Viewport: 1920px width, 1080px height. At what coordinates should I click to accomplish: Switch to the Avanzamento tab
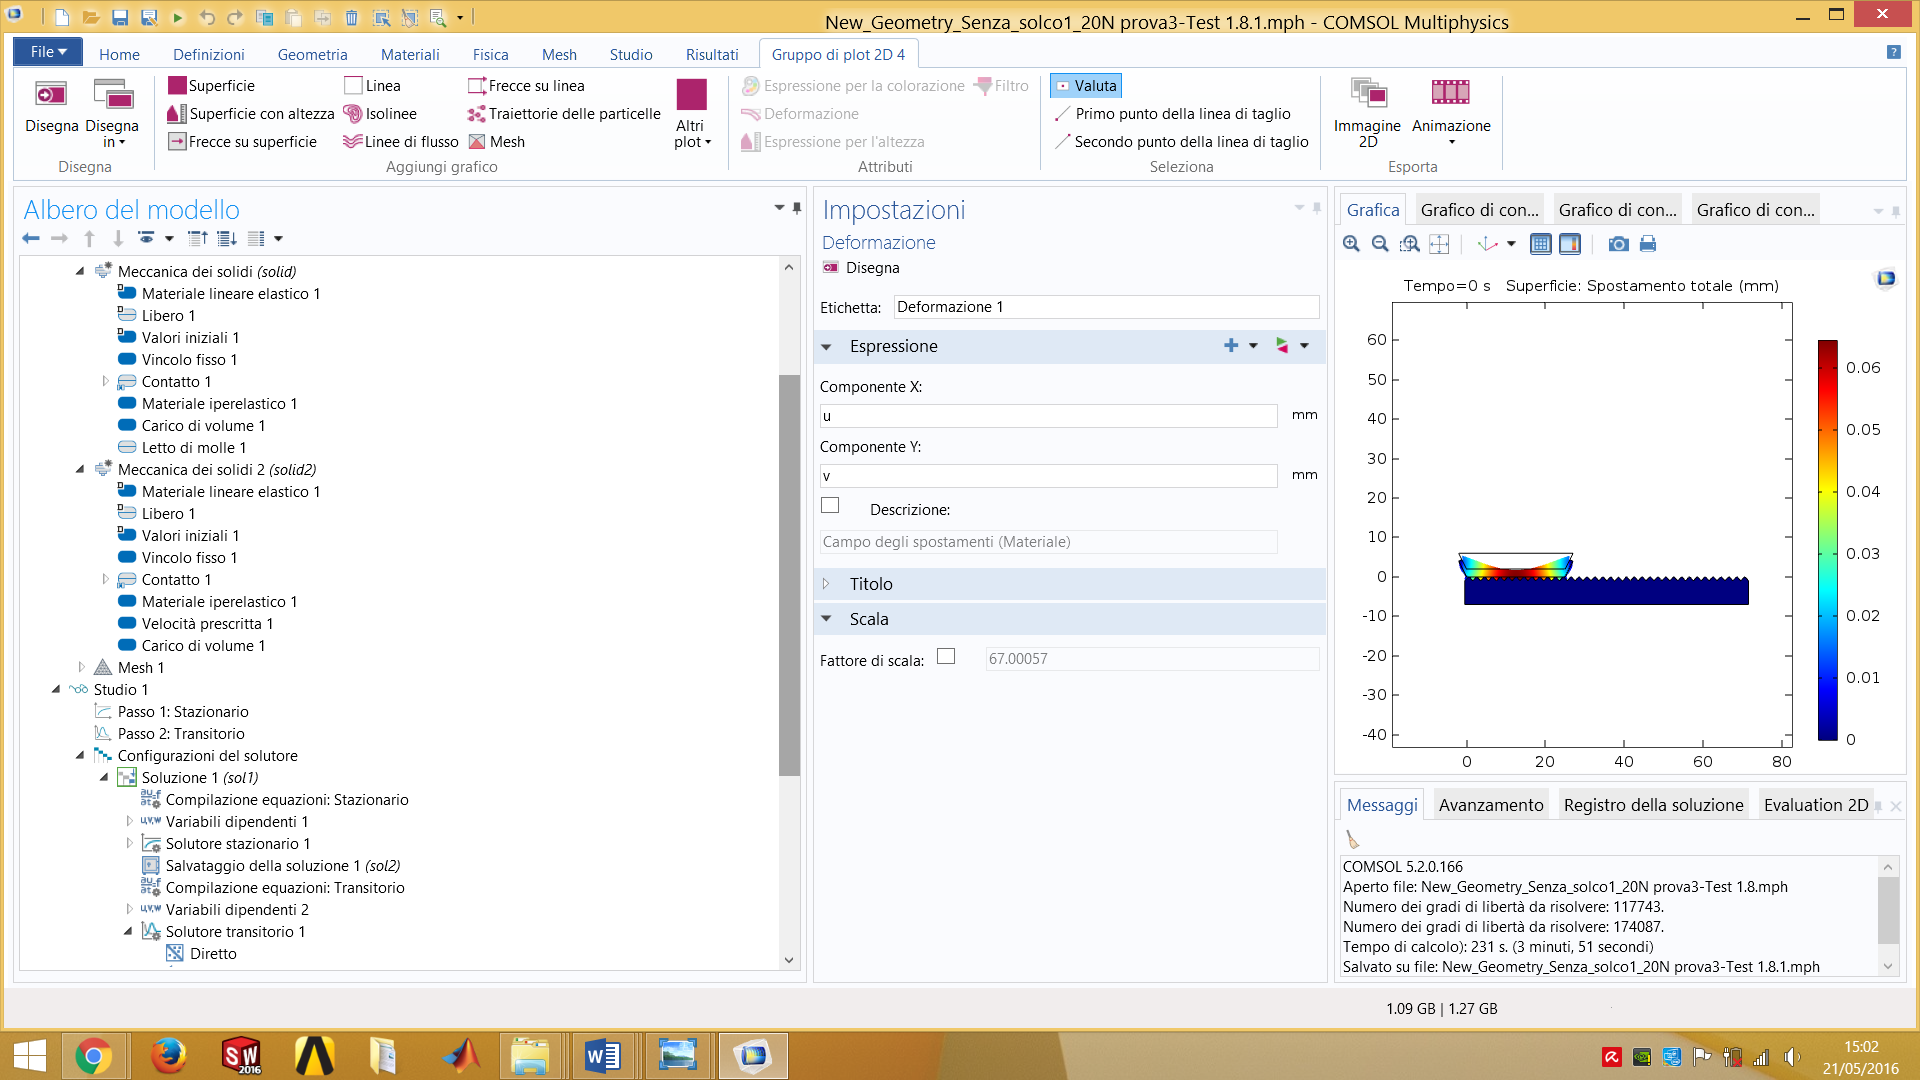tap(1490, 805)
